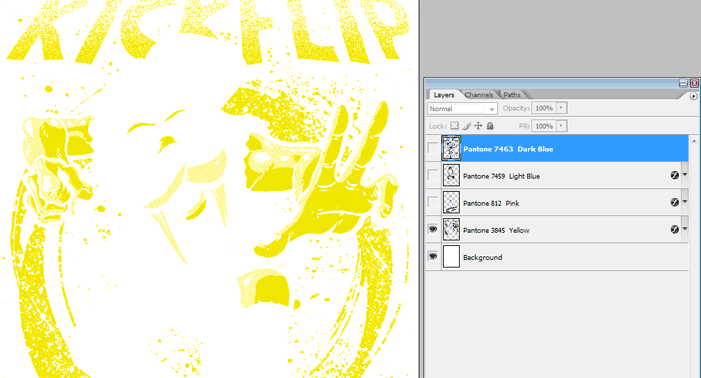The width and height of the screenshot is (701, 378).
Task: Click the lock all padlock icon
Action: tap(490, 126)
